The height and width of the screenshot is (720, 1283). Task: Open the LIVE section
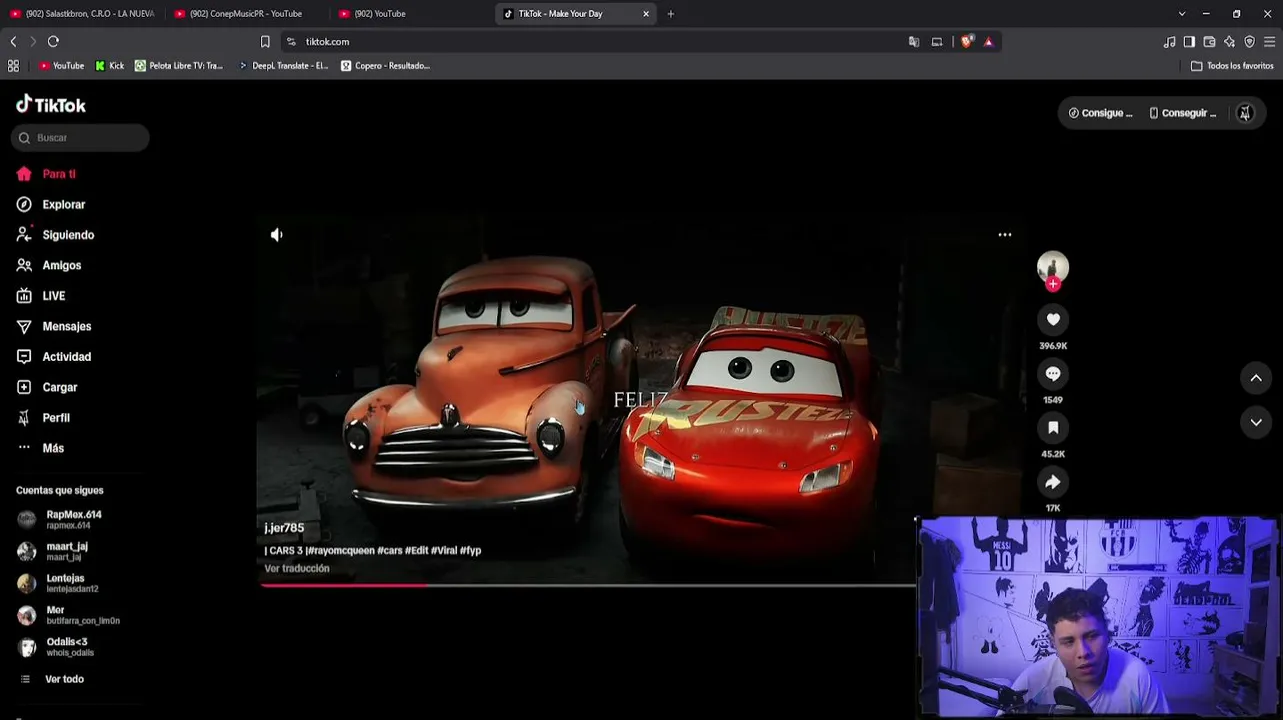(41, 296)
